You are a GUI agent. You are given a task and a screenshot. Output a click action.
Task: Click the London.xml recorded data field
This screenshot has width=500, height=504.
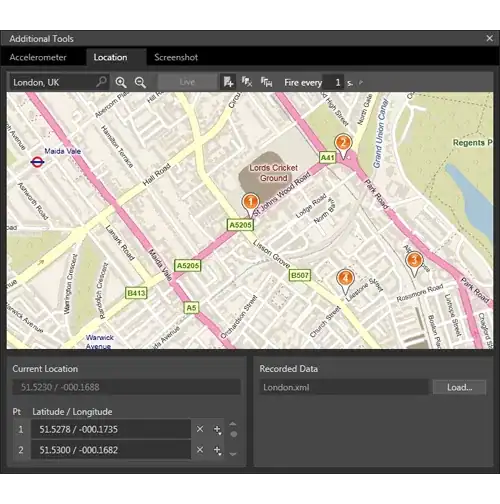[x=344, y=387]
